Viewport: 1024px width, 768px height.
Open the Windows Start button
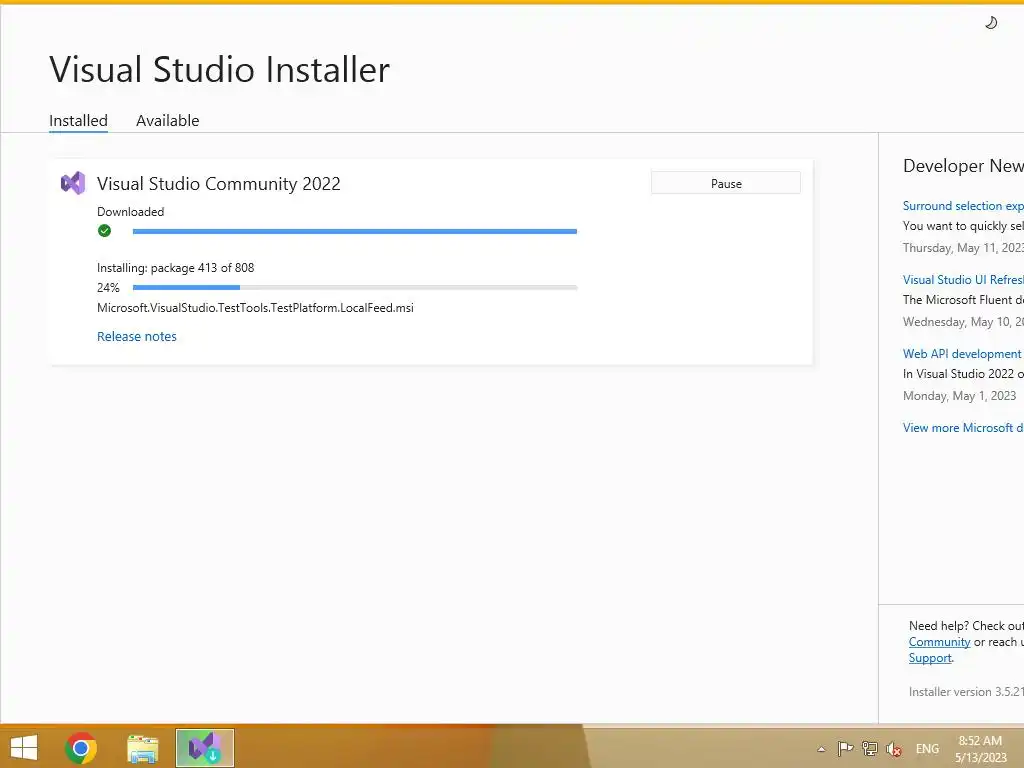(x=24, y=748)
